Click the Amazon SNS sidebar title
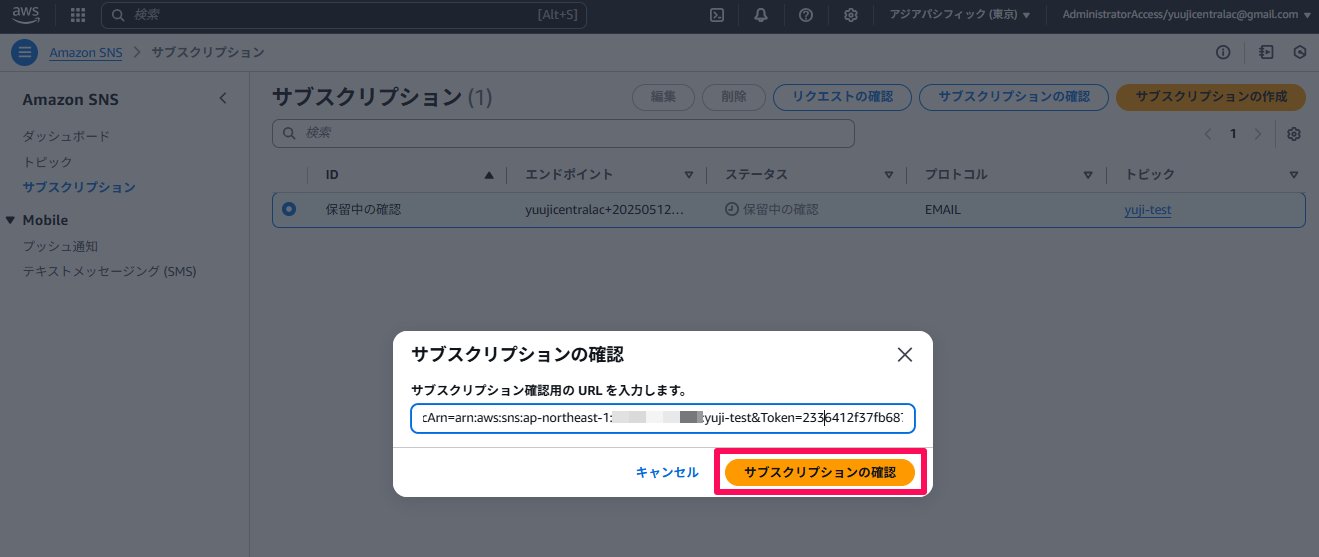 (70, 99)
